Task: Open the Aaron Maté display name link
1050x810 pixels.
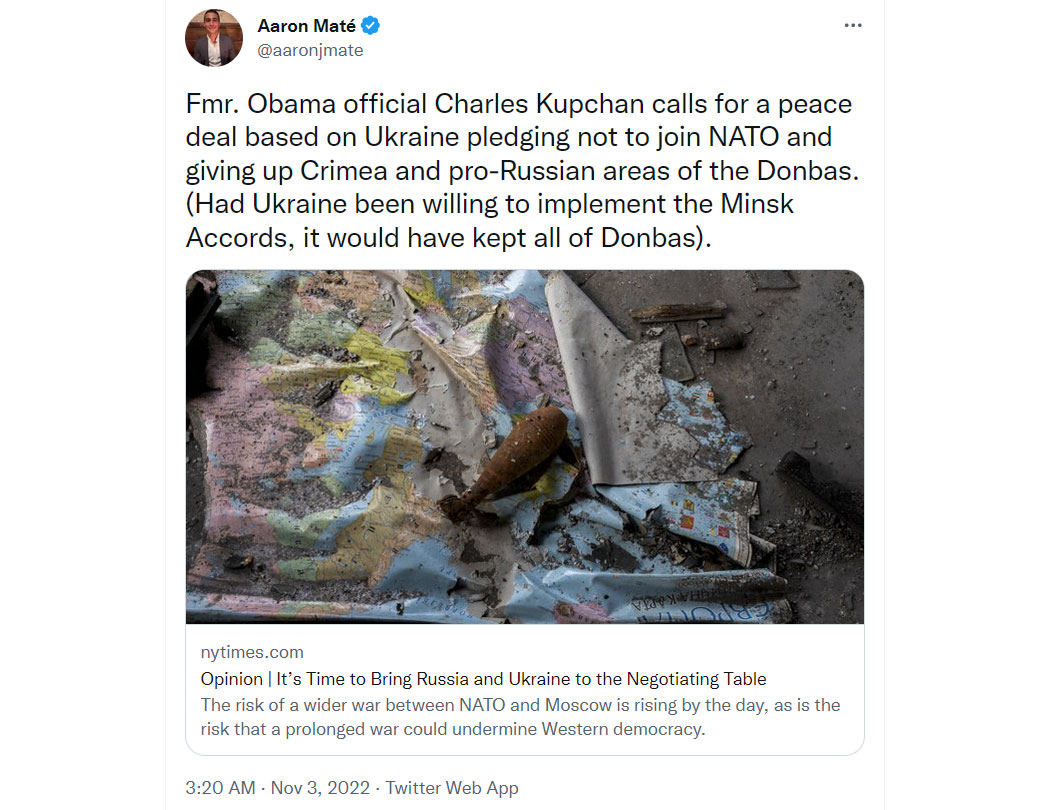Action: coord(307,25)
